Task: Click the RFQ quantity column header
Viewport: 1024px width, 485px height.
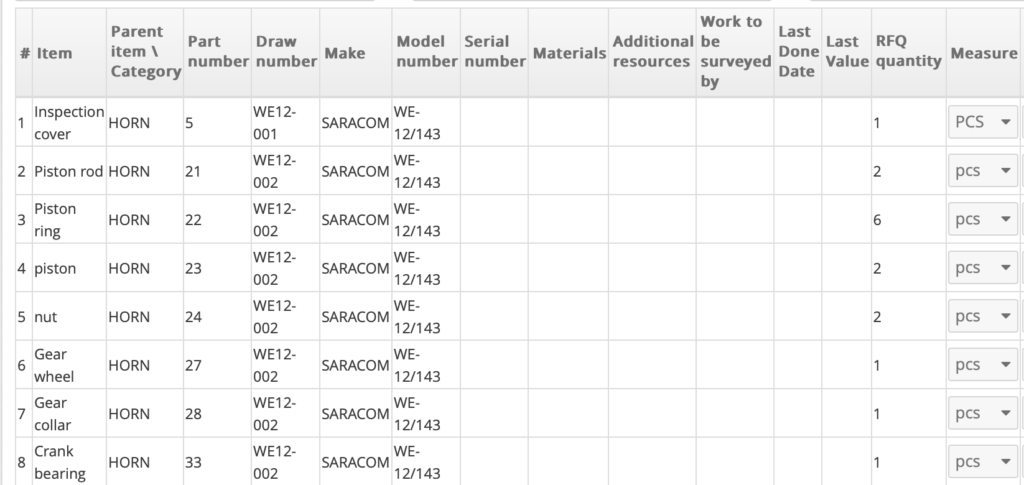Action: (x=908, y=52)
